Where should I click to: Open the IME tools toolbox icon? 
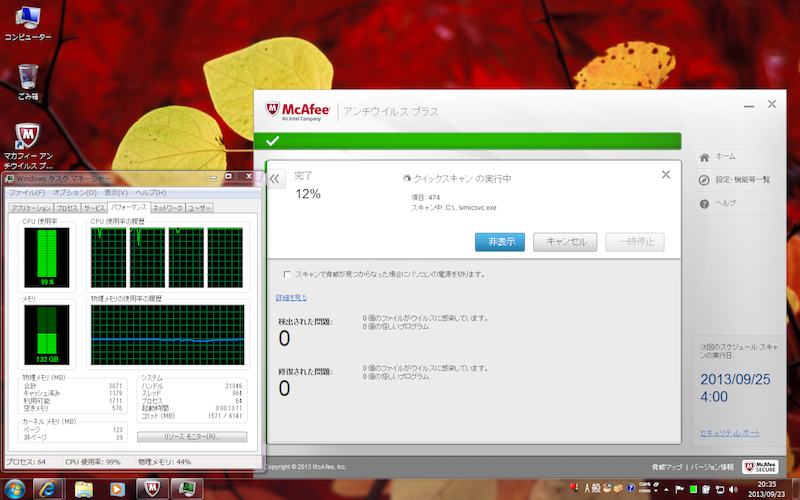tap(618, 488)
